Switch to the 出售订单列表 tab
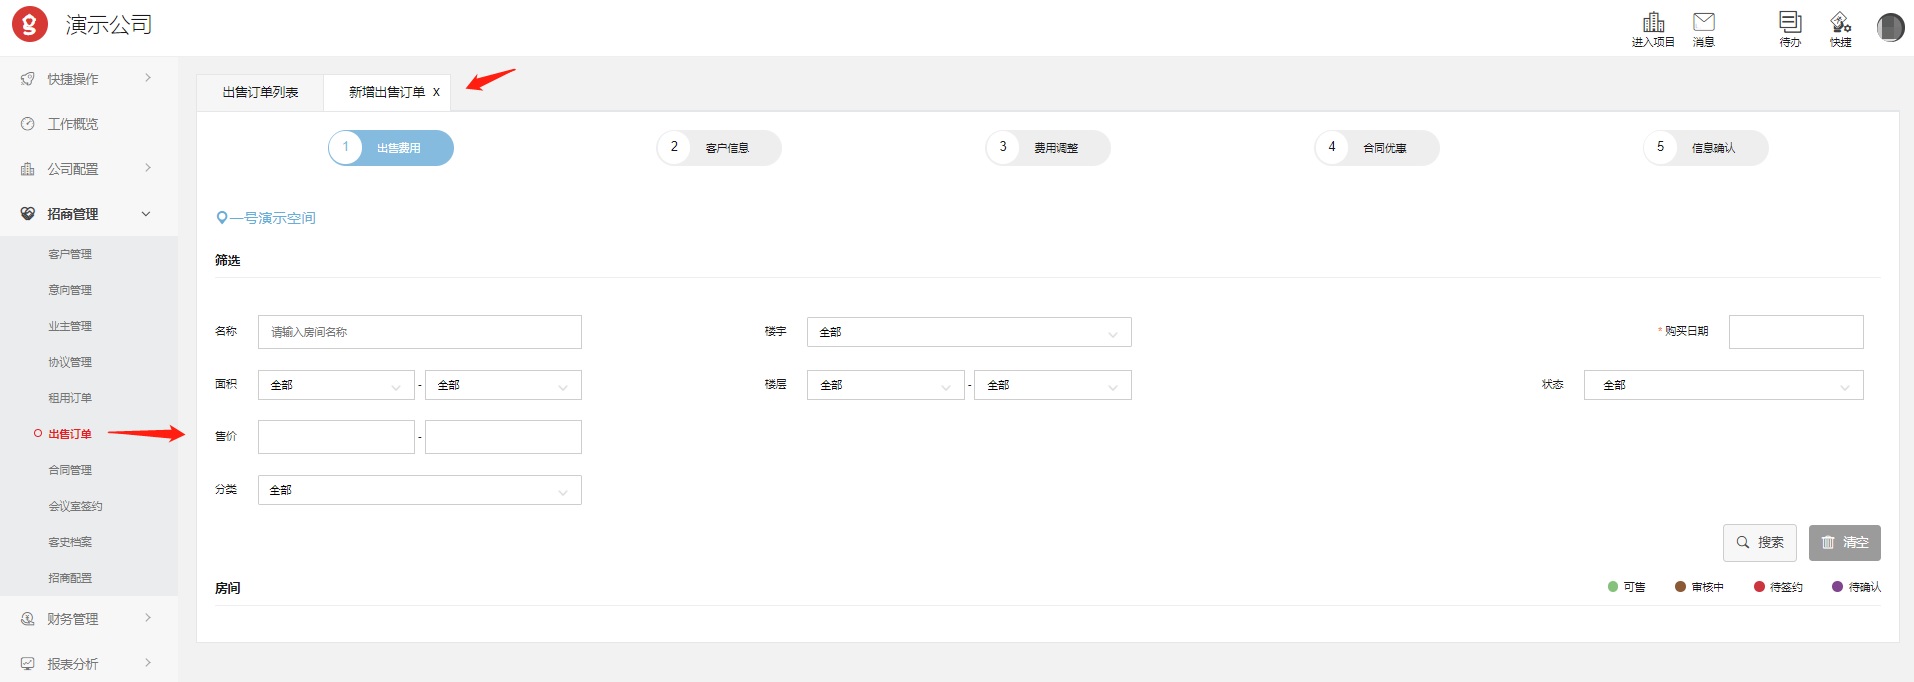 (260, 92)
